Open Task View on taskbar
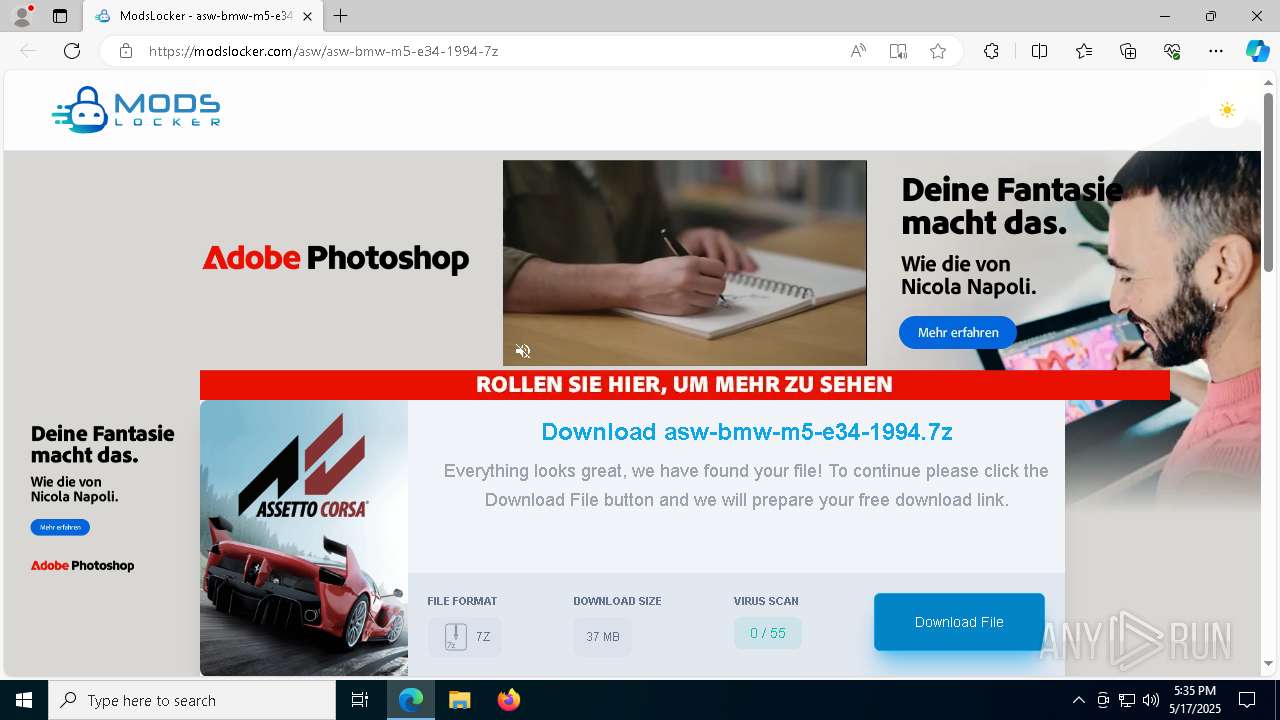1280x720 pixels. click(x=360, y=700)
